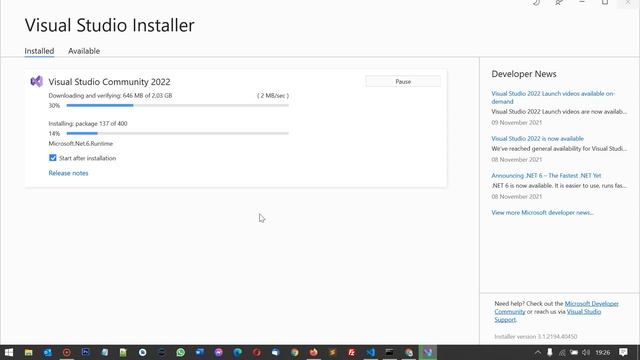Screen dimensions: 640x360
Task: Click the feedback person icon in title bar
Action: (559, 2)
